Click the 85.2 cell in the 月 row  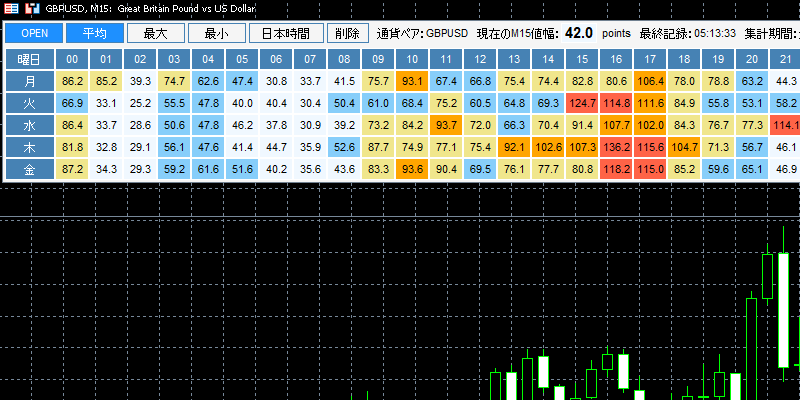[x=106, y=82]
